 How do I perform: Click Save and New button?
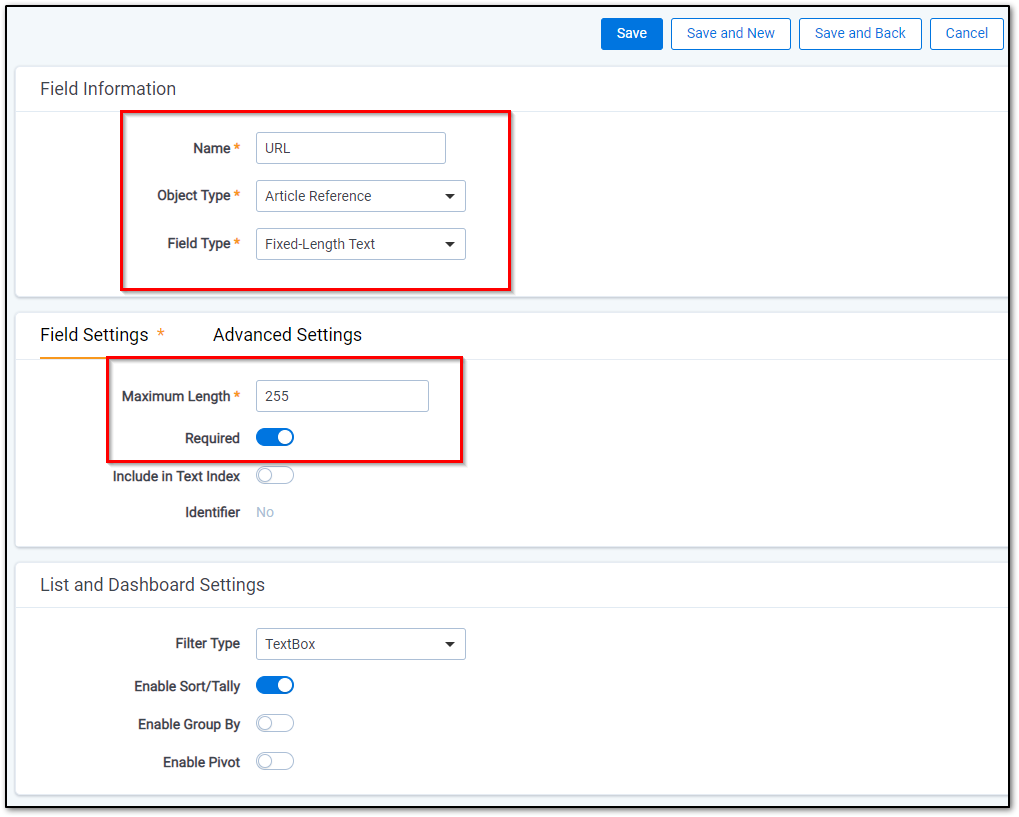tap(730, 34)
